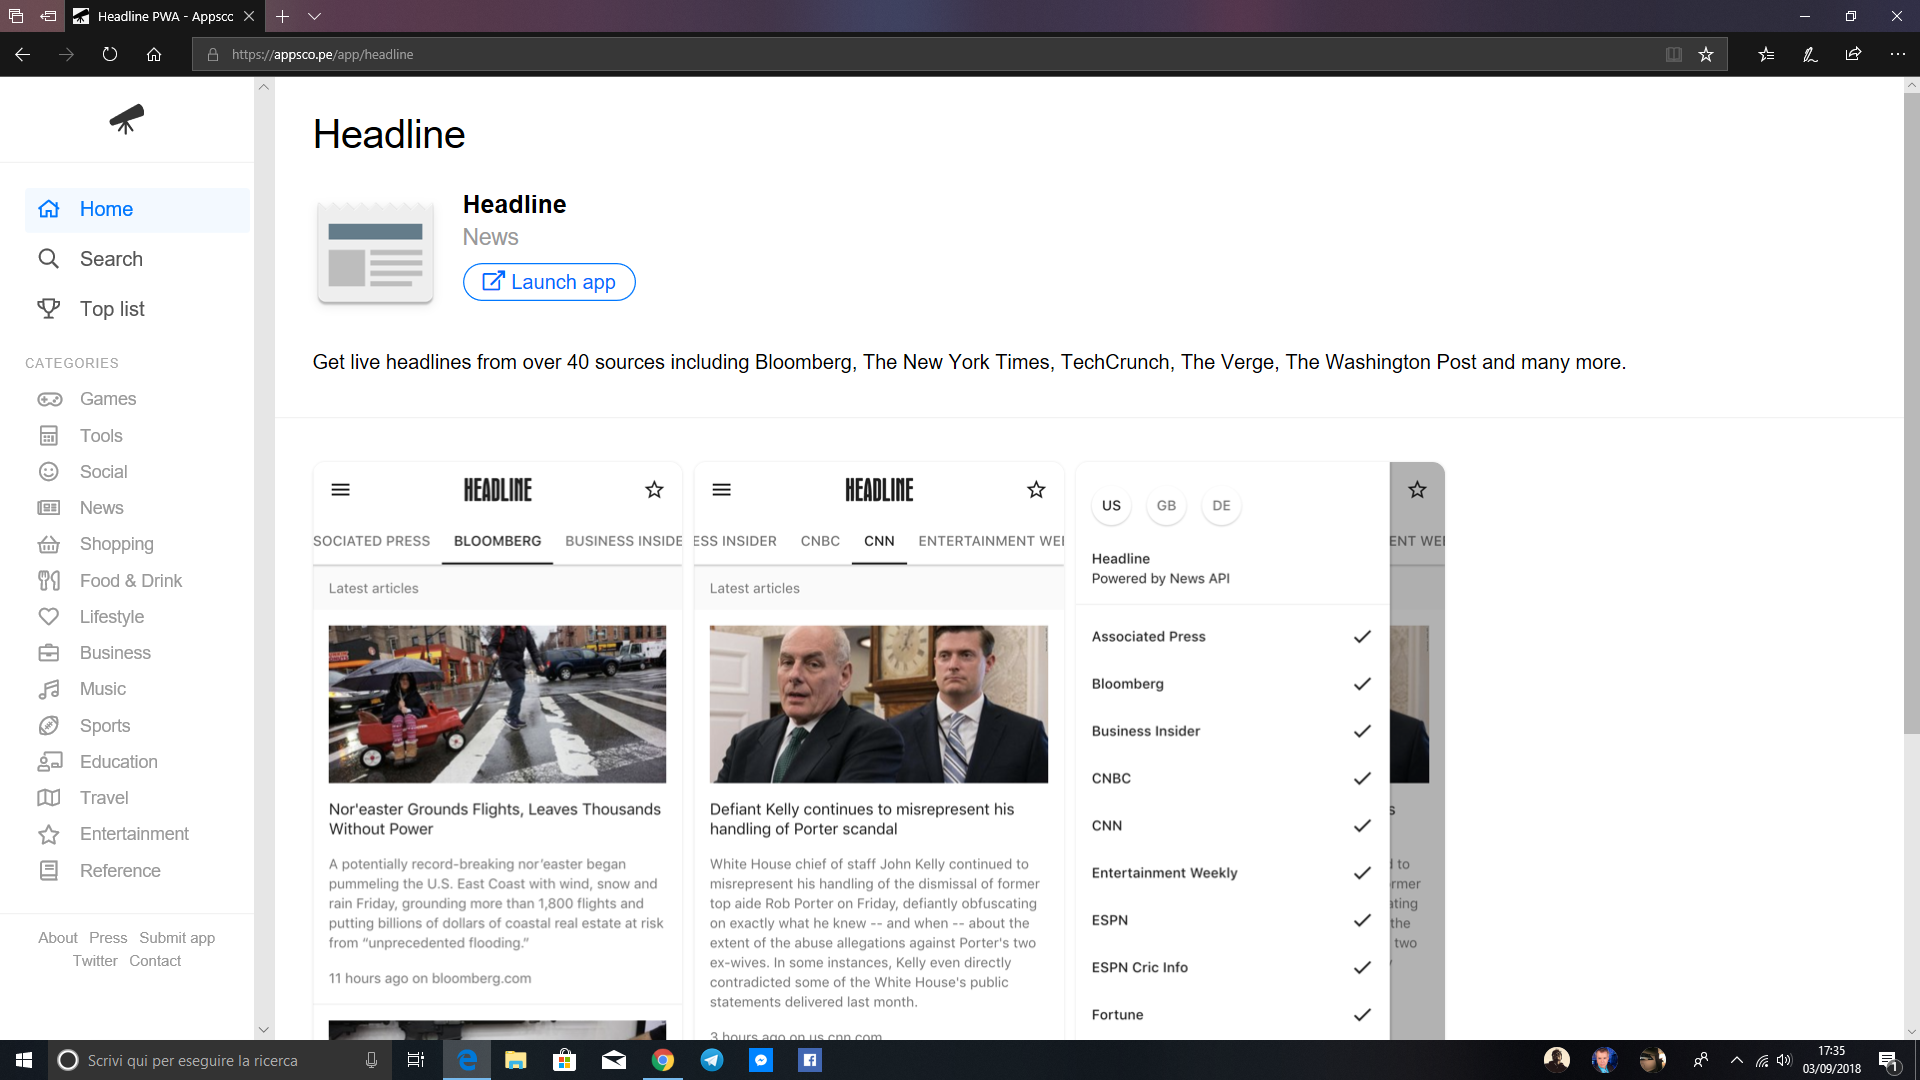Click Cortana search box in taskbar
Image resolution: width=1920 pixels, height=1080 pixels.
click(219, 1060)
